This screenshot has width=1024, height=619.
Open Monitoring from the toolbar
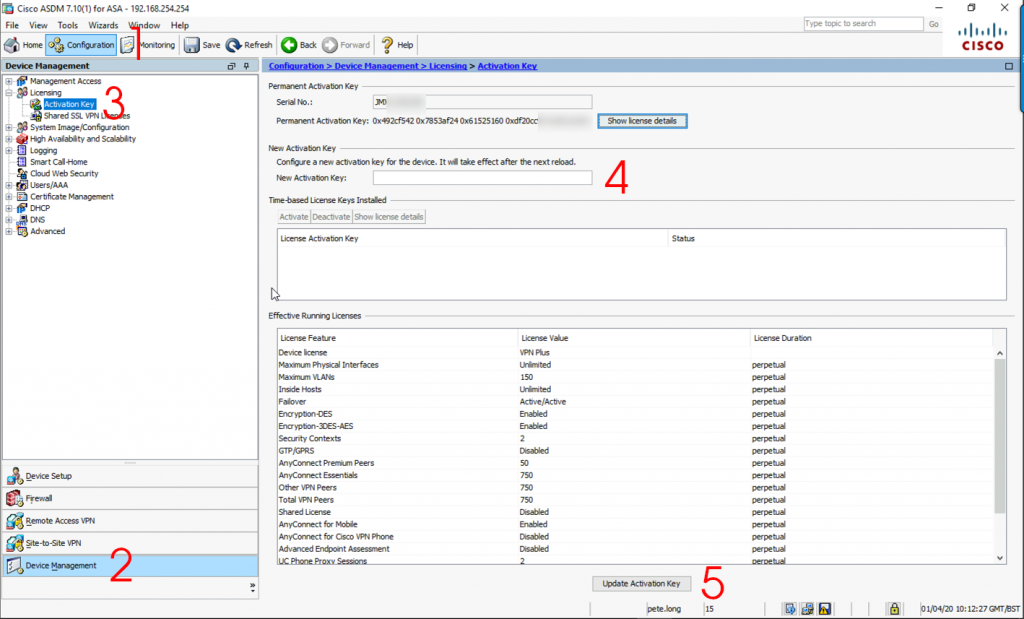coord(148,45)
